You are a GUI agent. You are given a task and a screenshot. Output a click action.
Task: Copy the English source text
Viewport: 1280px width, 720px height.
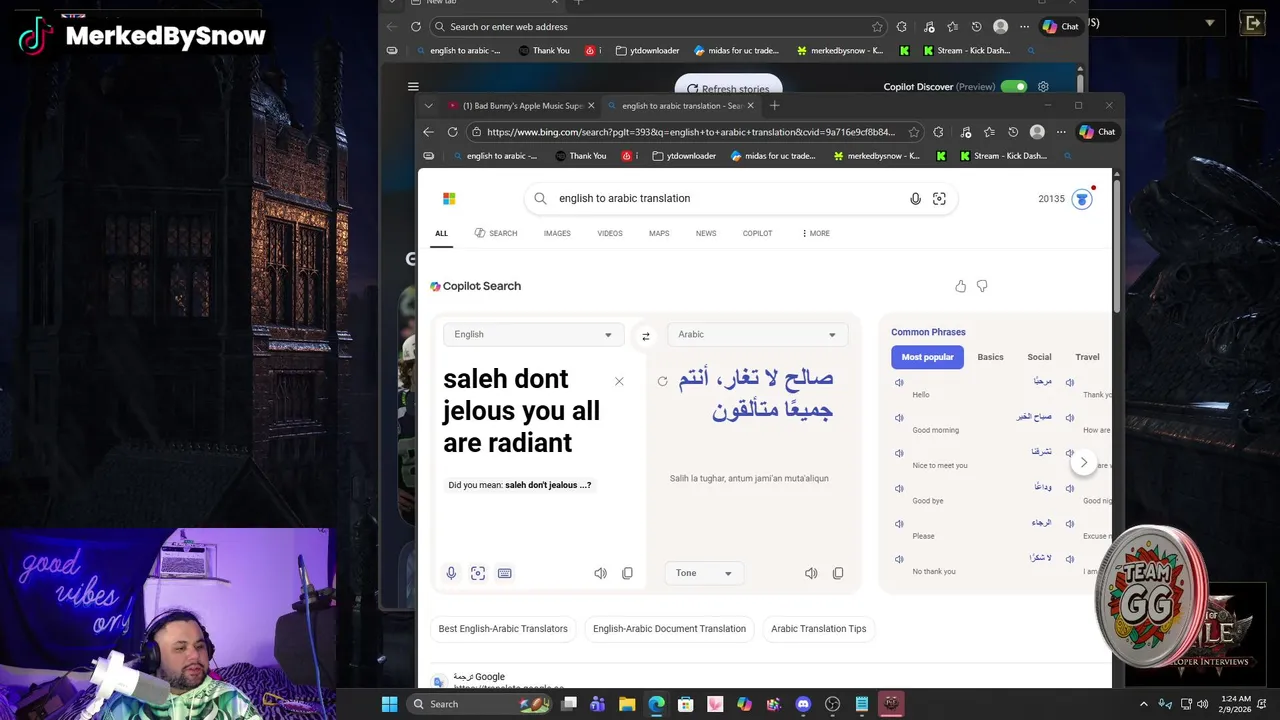coord(627,573)
